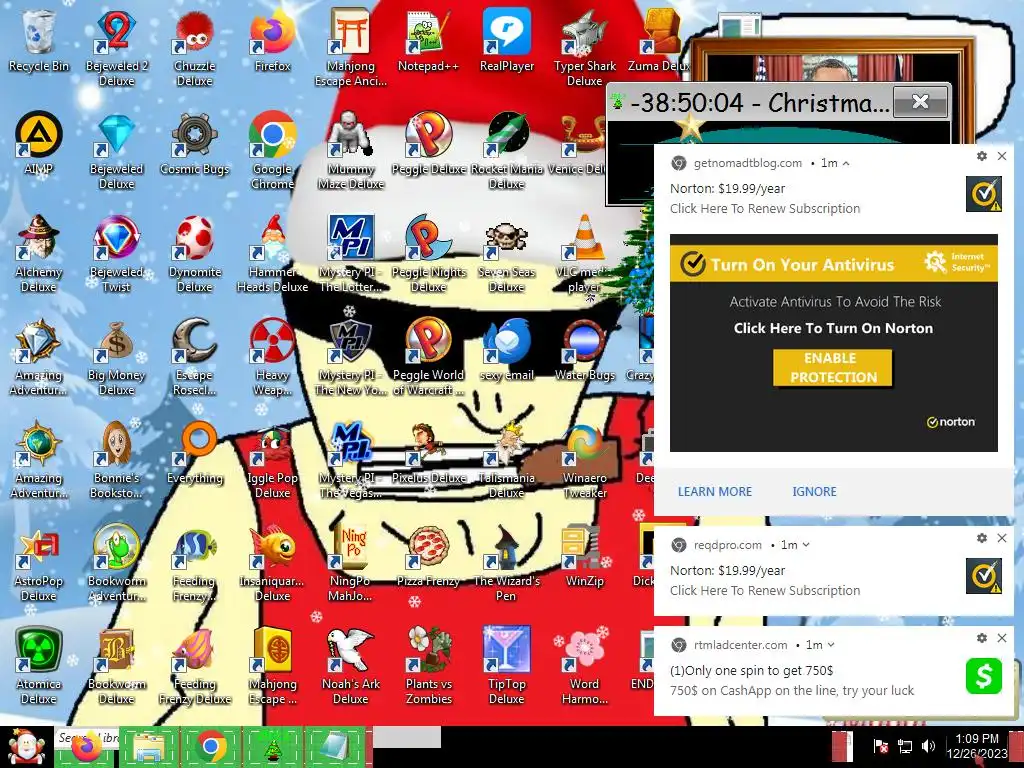The height and width of the screenshot is (768, 1024).
Task: Launch Water Bugs desktop shortcut
Action: pos(584,350)
